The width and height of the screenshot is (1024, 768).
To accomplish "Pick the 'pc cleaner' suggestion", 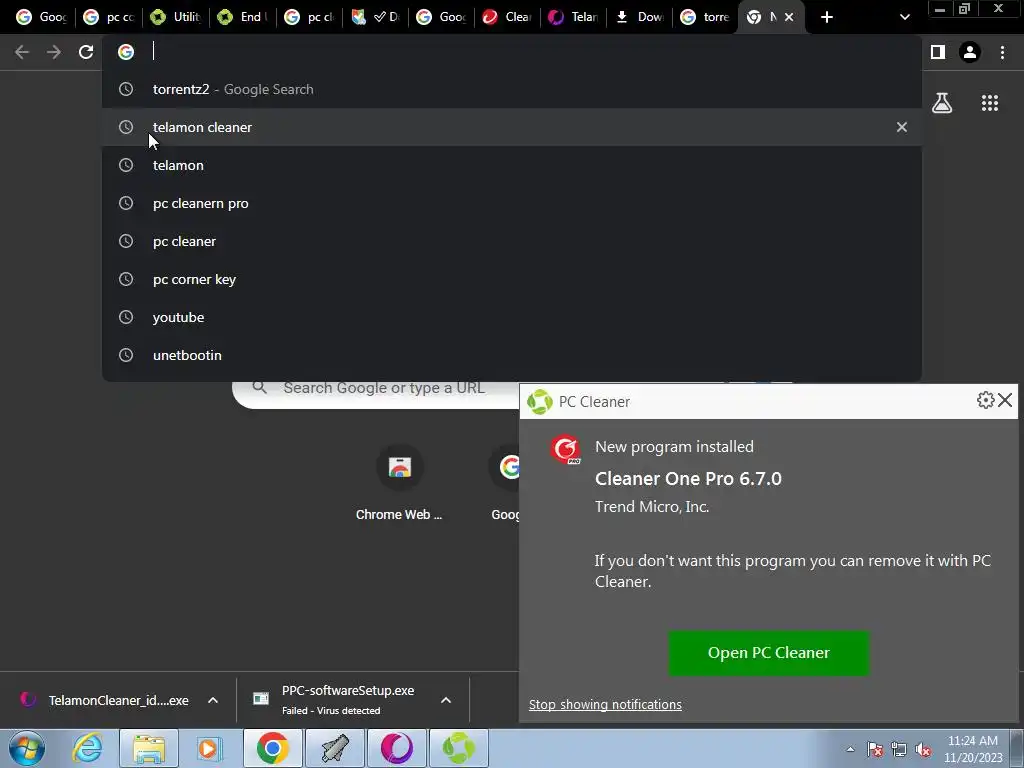I will 511,241.
